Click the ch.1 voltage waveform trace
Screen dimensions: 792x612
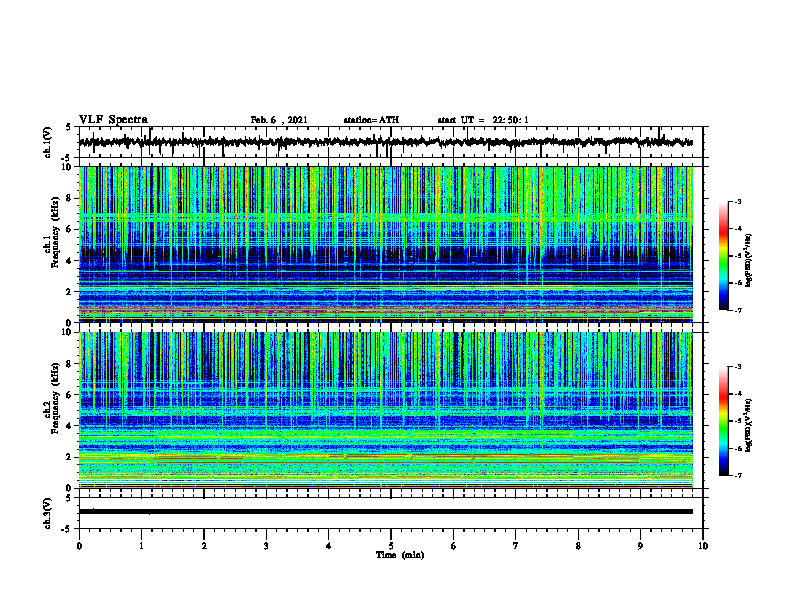pyautogui.click(x=385, y=142)
